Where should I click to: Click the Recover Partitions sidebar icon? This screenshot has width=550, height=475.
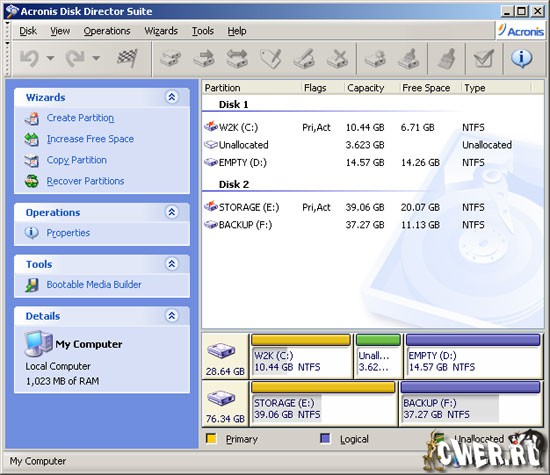click(x=32, y=181)
